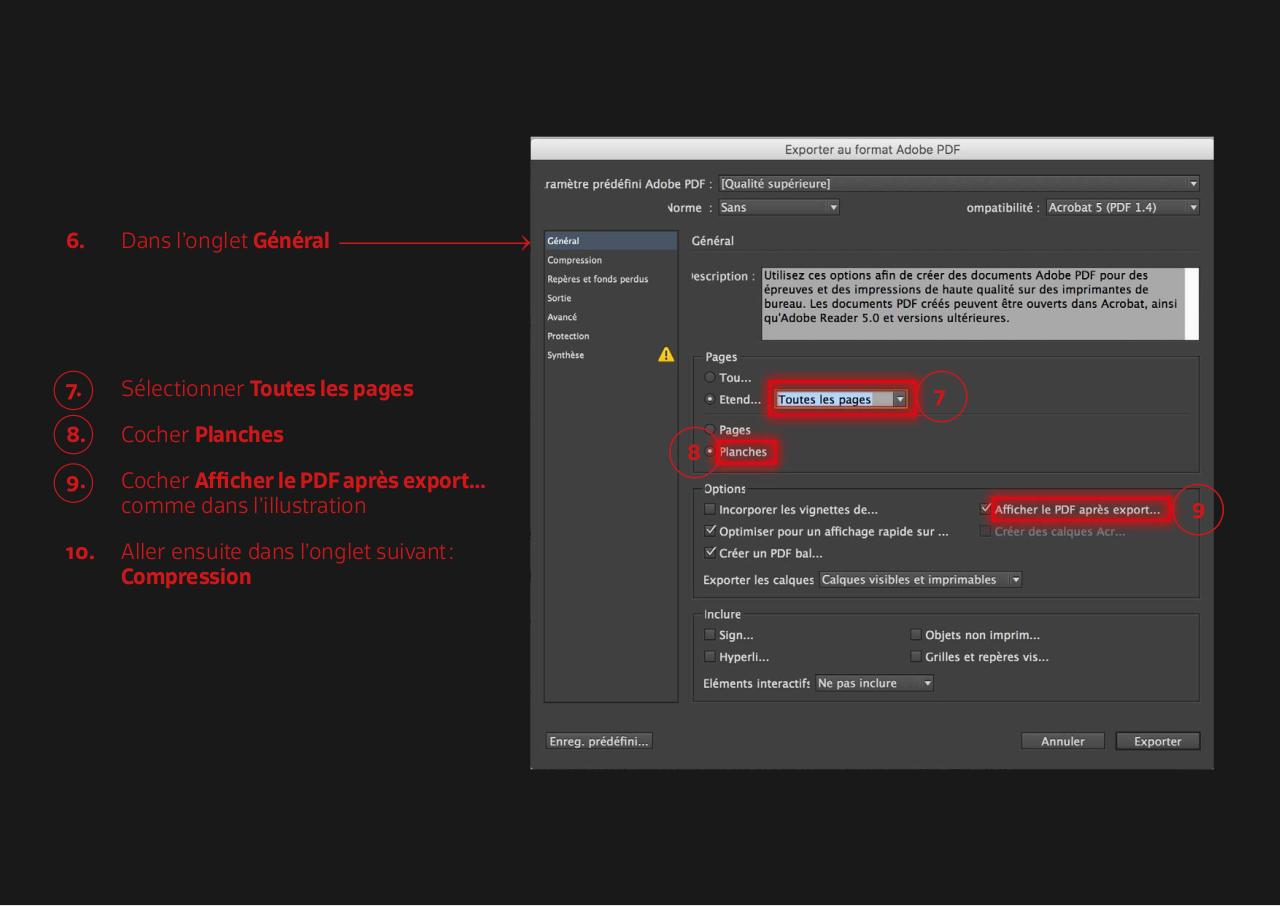Open Repères et fonds perdus section
The width and height of the screenshot is (1280, 906).
coord(597,279)
